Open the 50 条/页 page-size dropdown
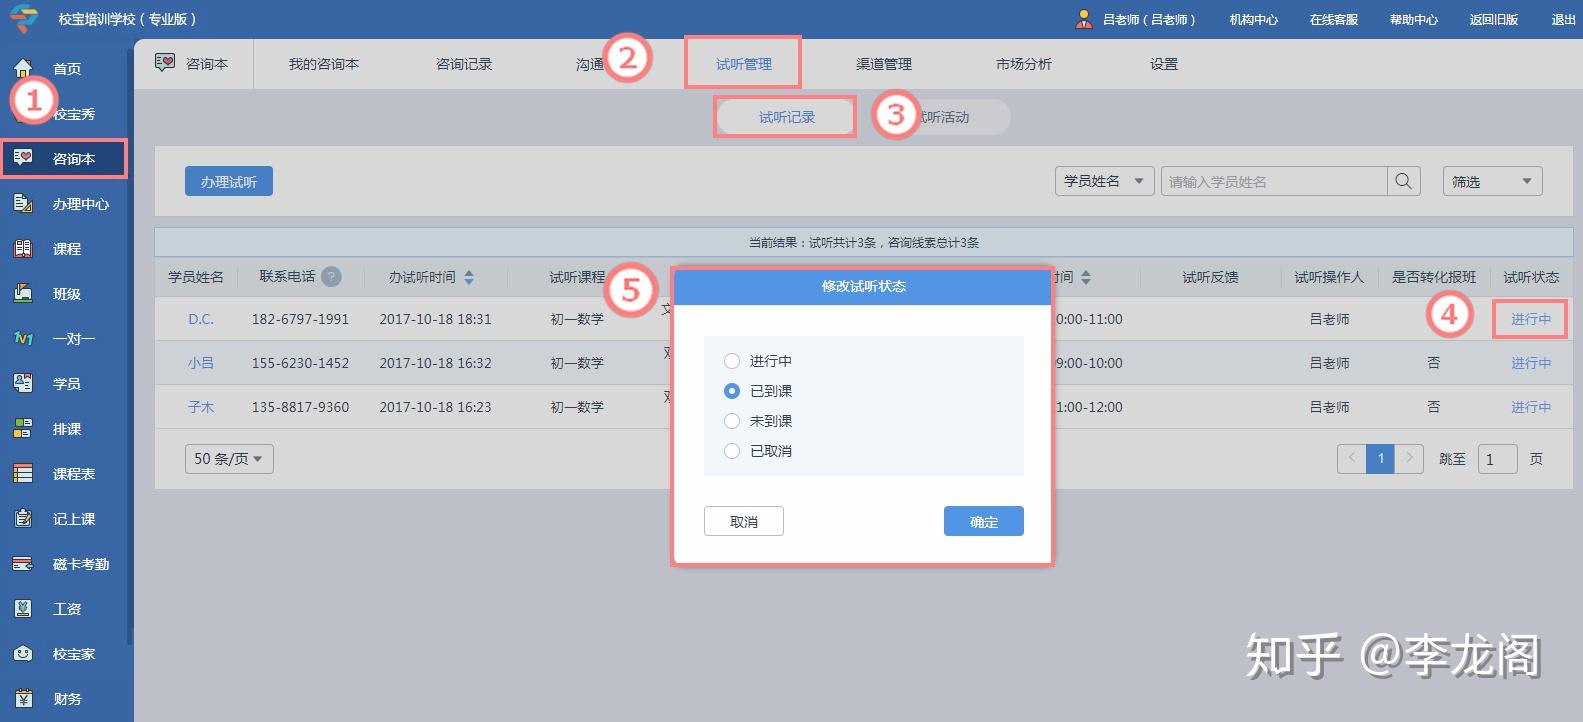 [x=229, y=458]
